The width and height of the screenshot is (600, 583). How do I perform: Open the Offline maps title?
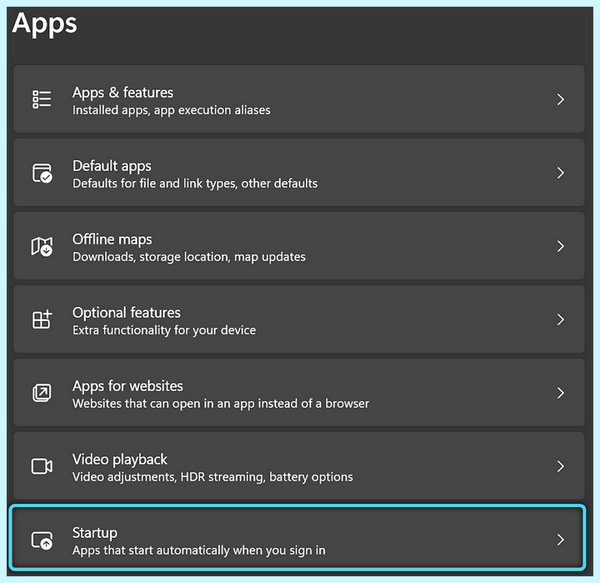point(112,240)
